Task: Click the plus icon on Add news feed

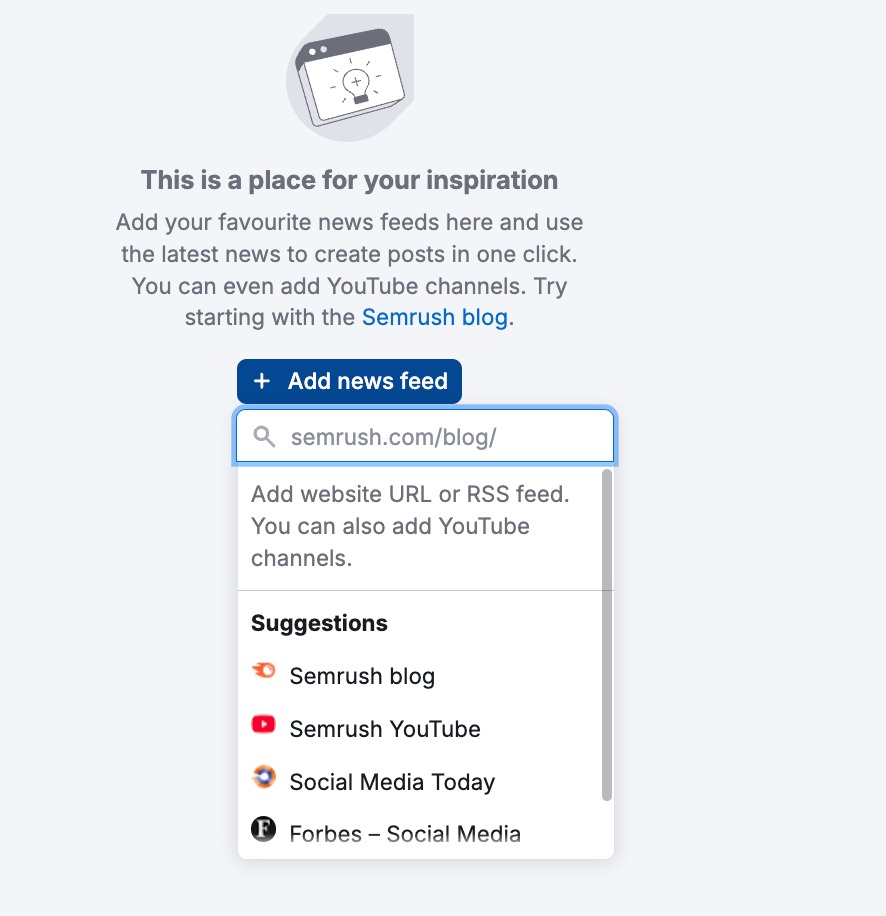Action: click(x=262, y=381)
